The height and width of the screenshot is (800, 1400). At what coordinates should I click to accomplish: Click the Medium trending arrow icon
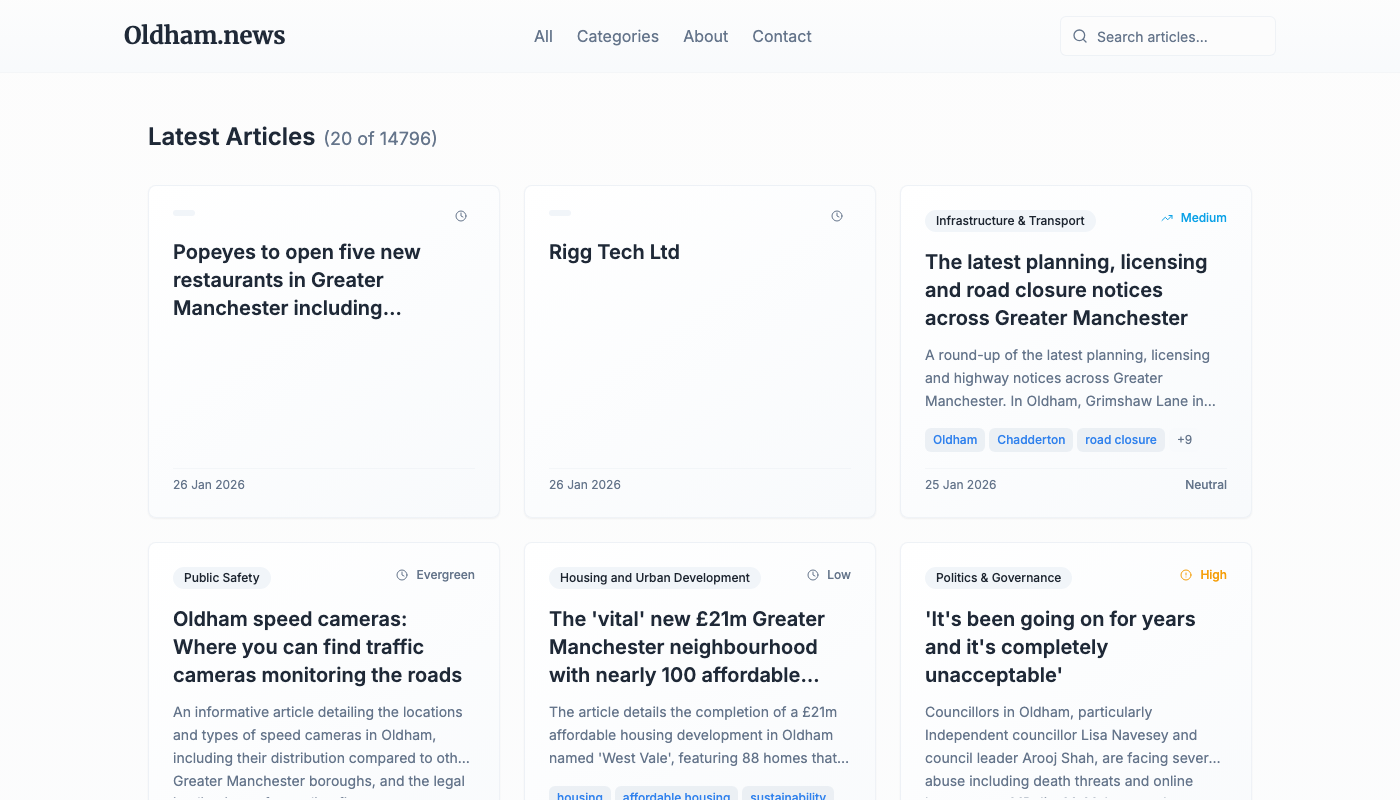[1167, 218]
